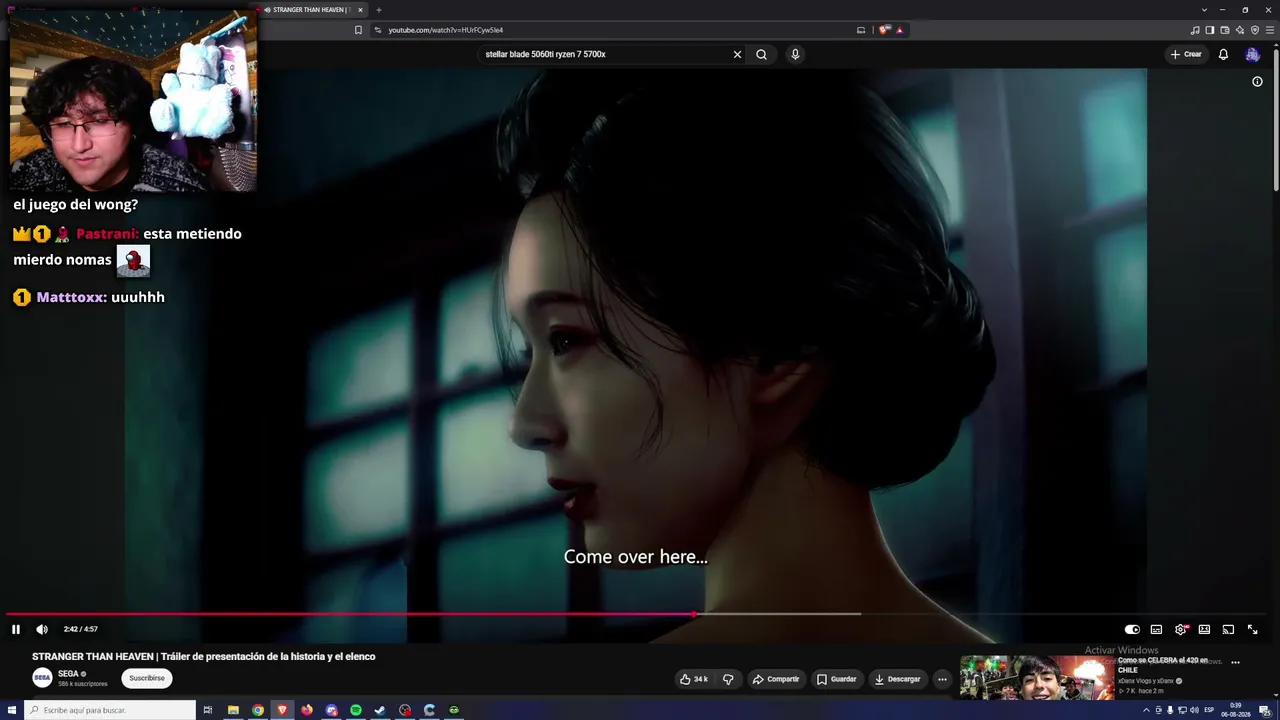The height and width of the screenshot is (720, 1280).
Task: Open Spotify from the taskbar
Action: (356, 710)
